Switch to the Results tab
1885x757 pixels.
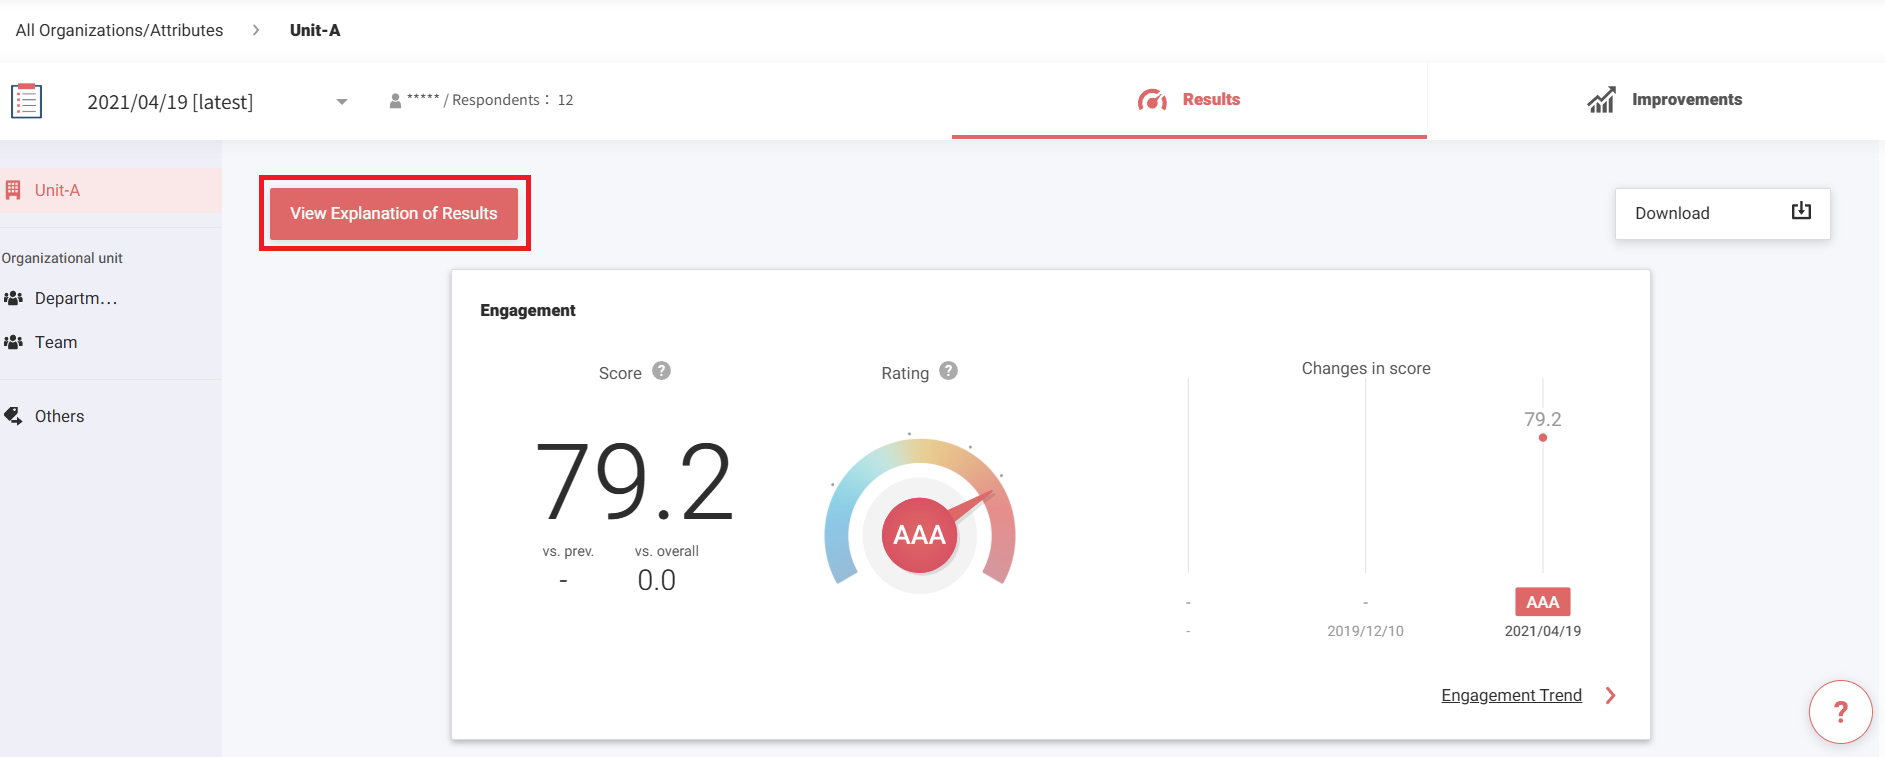coord(1189,100)
